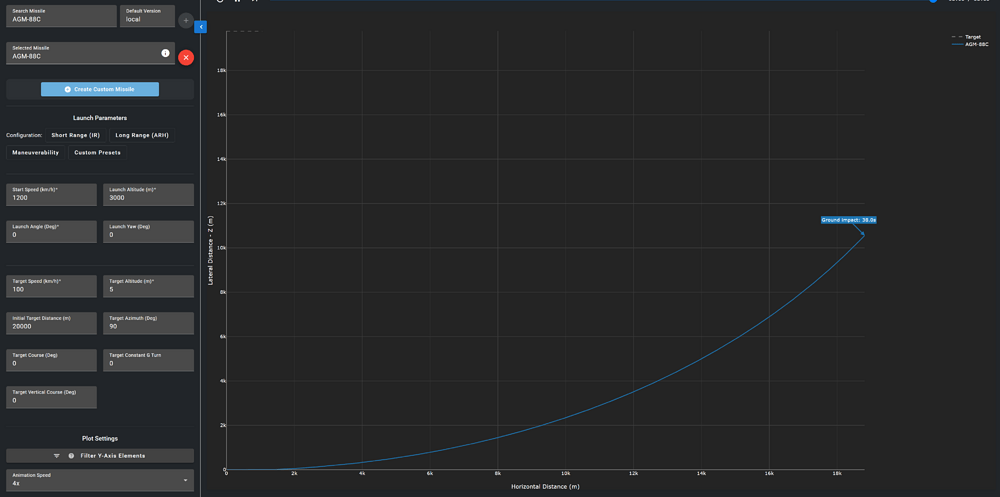Click the Ground Impact annotation label
1000x497 pixels.
[849, 220]
